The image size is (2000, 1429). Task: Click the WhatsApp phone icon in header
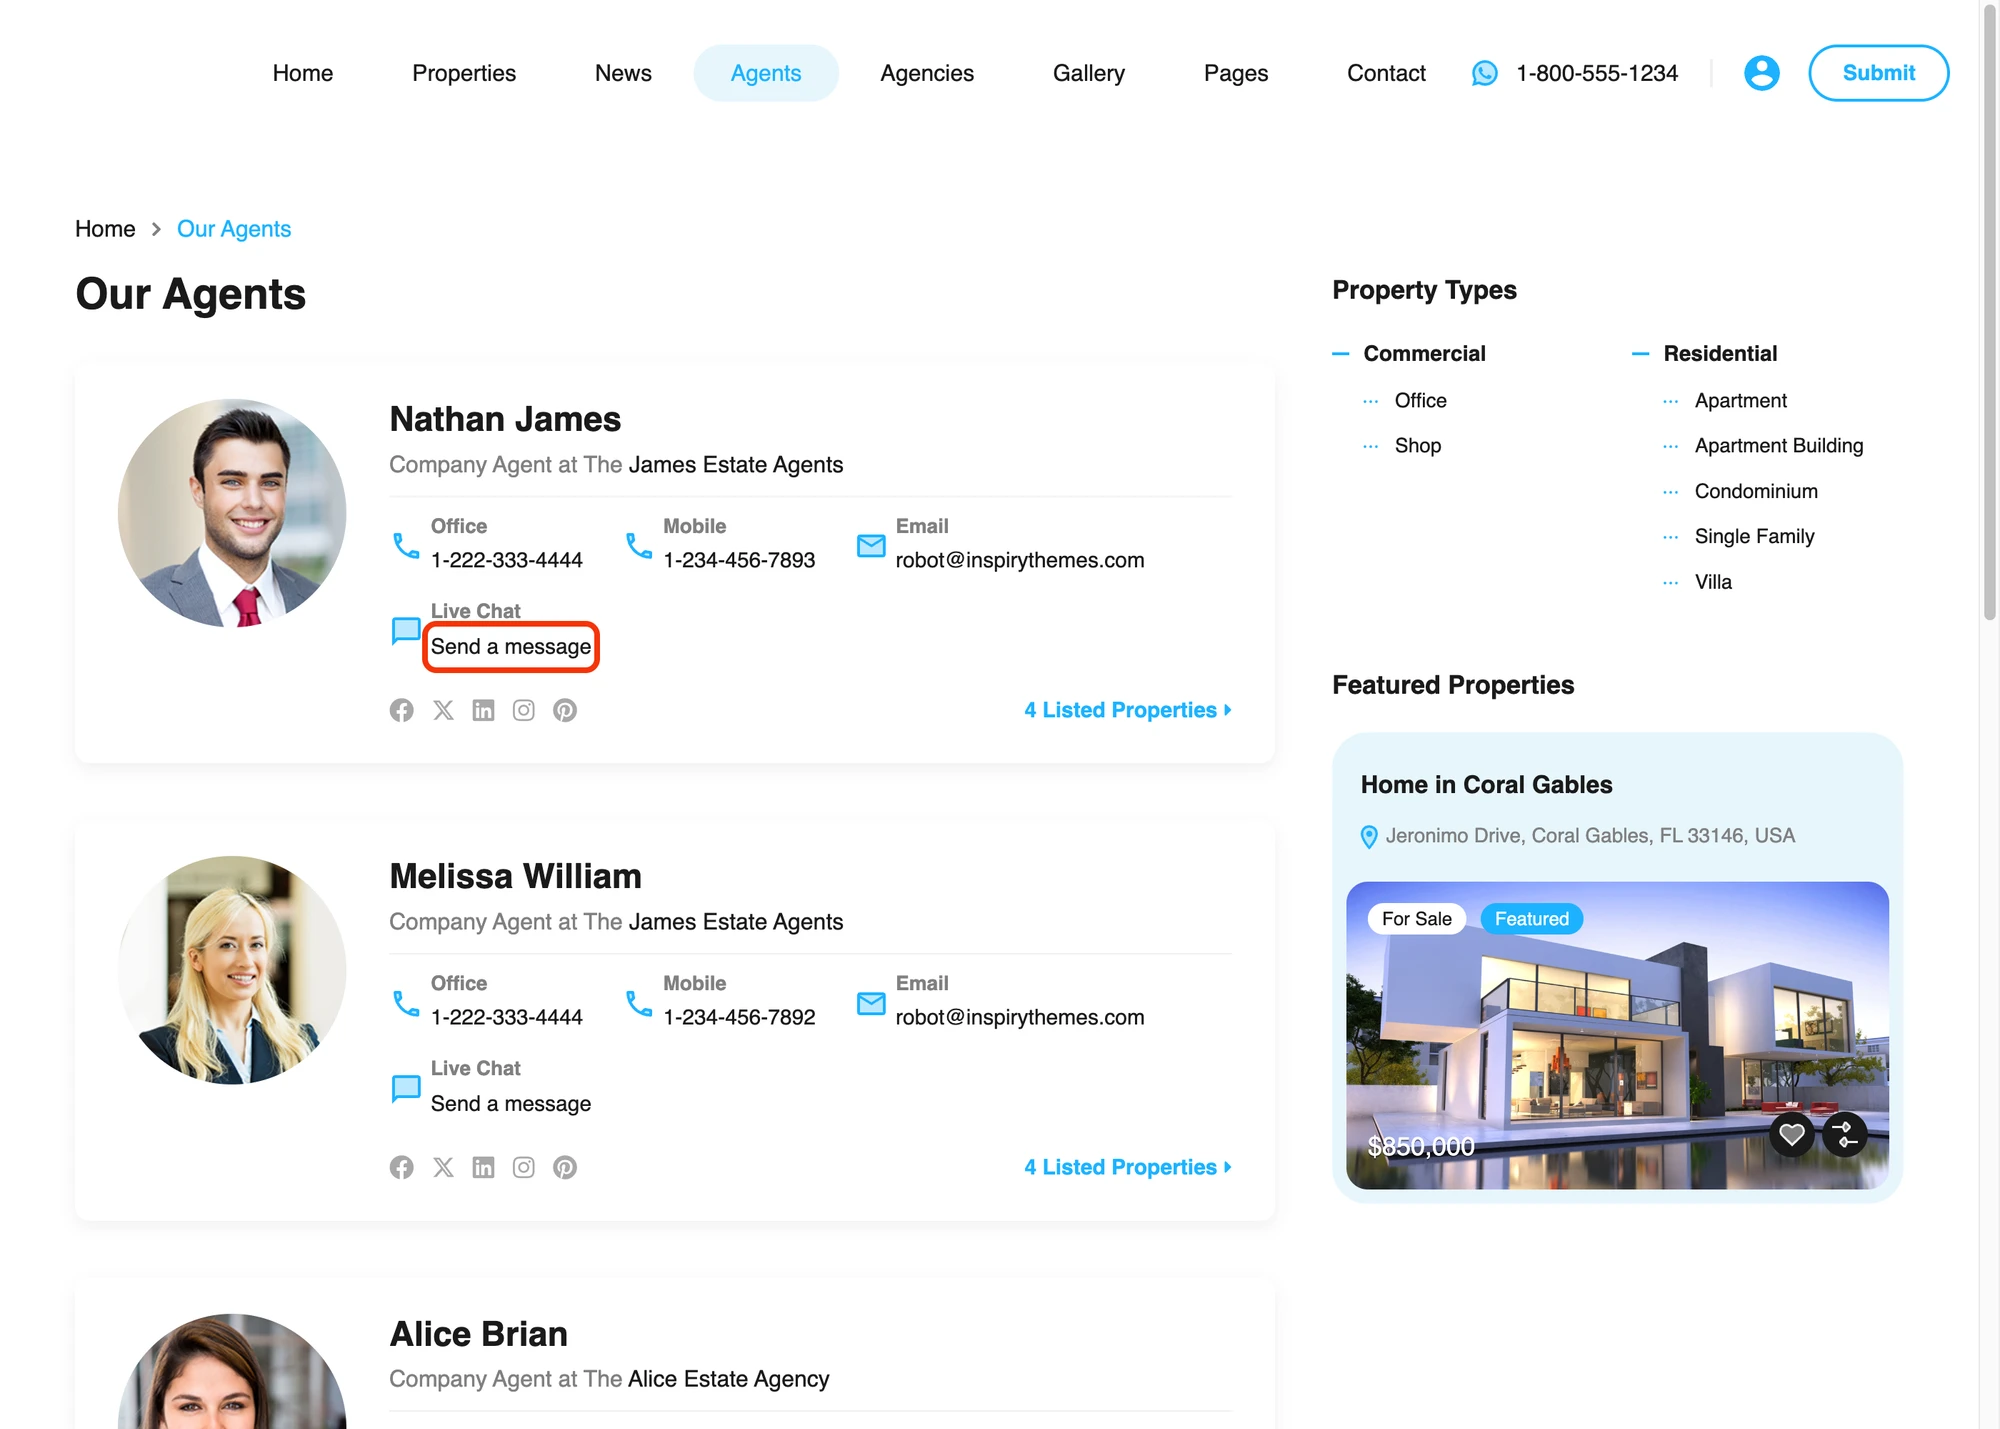(x=1484, y=73)
